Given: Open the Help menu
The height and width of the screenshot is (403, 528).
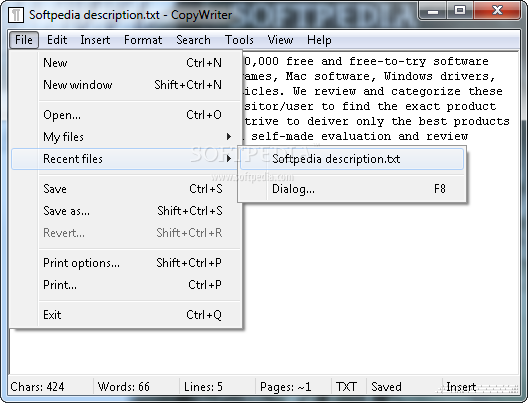Looking at the screenshot, I should tap(319, 40).
